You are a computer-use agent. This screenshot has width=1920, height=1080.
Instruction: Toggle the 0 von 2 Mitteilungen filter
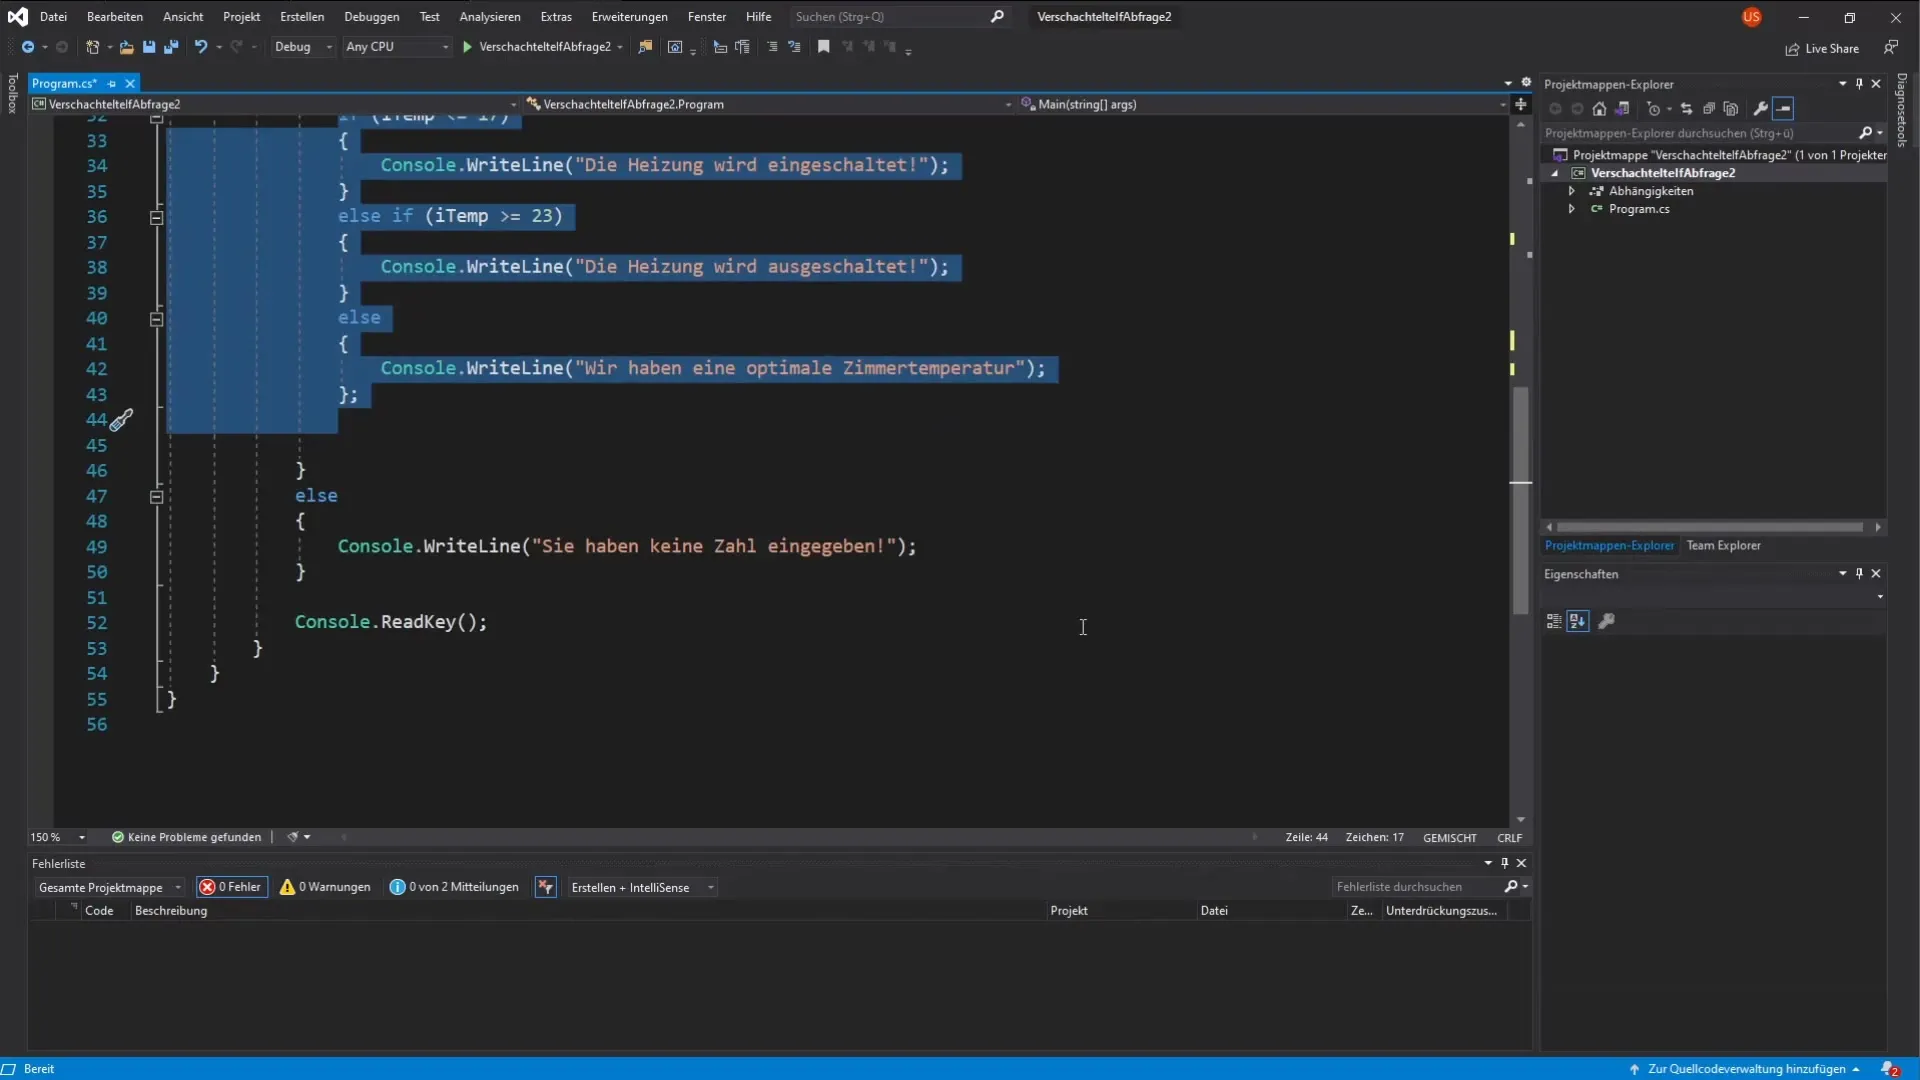point(454,887)
